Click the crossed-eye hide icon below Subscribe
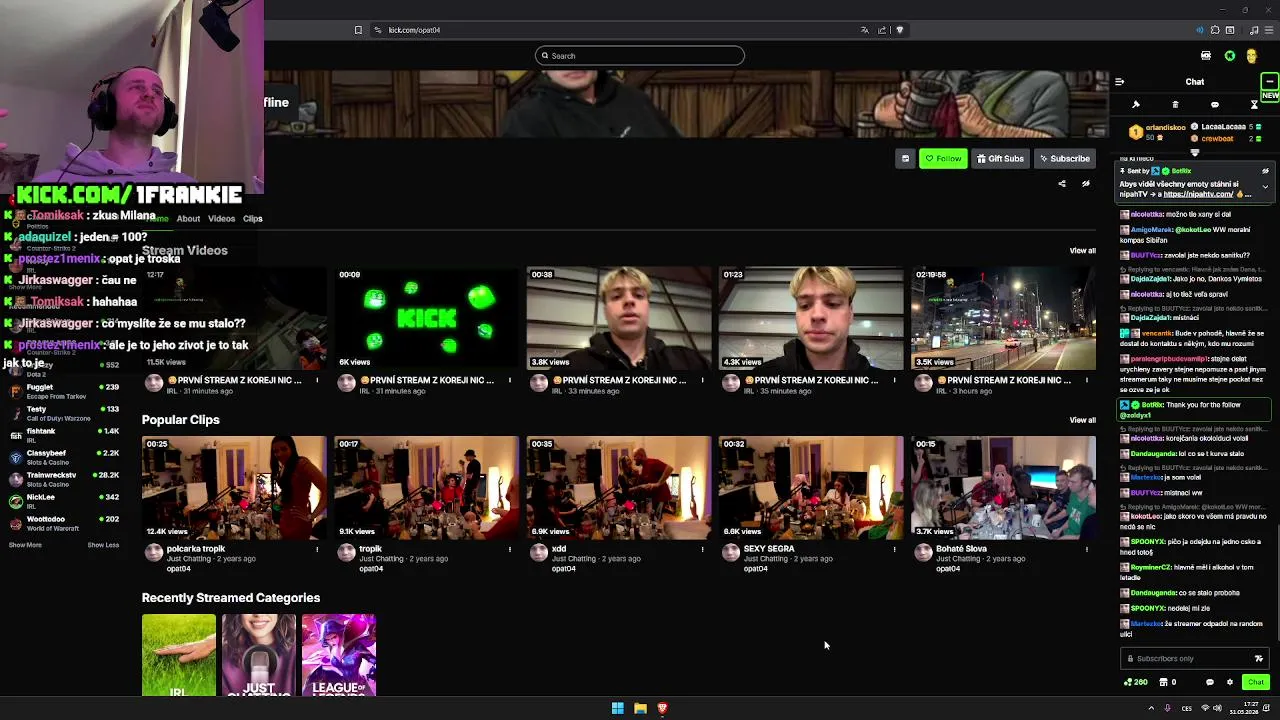The width and height of the screenshot is (1280, 720). pyautogui.click(x=1085, y=184)
